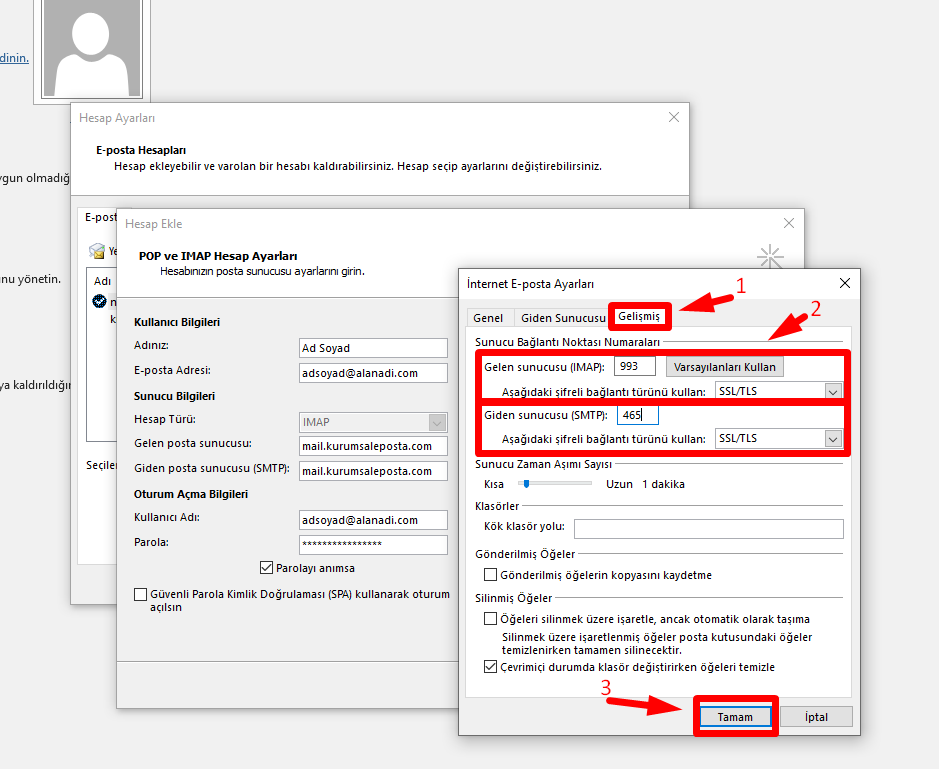Viewport: 939px width, 769px height.
Task: Click the new e-mail envelope icon
Action: pyautogui.click(x=97, y=251)
